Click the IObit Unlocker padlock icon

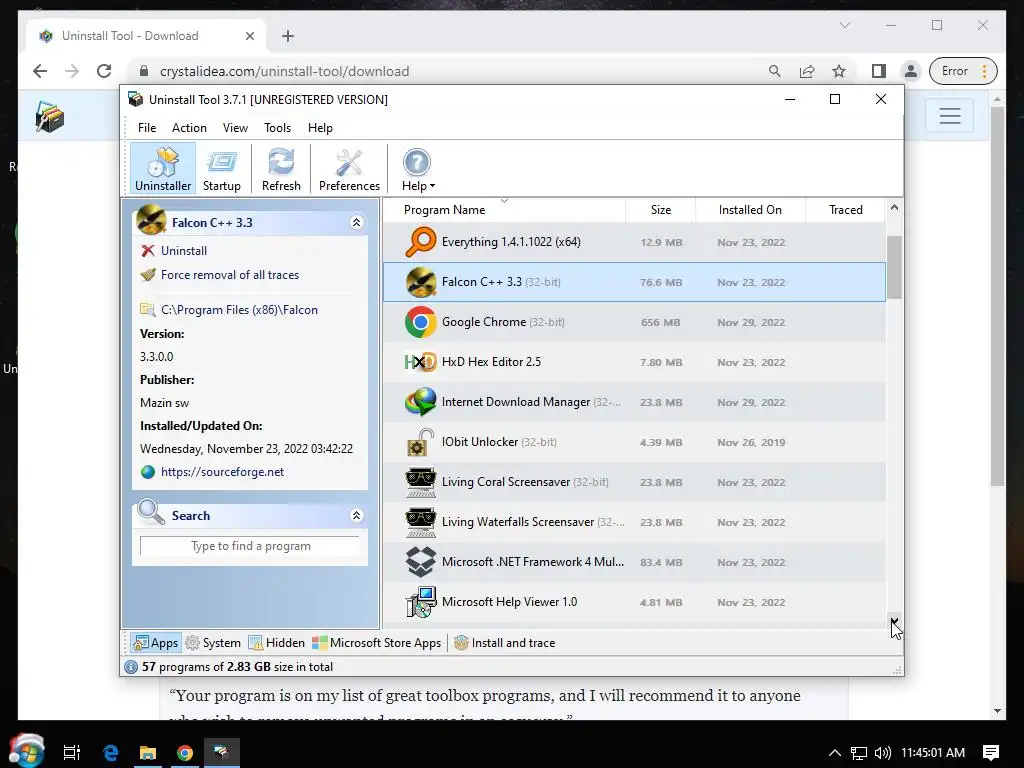(421, 442)
